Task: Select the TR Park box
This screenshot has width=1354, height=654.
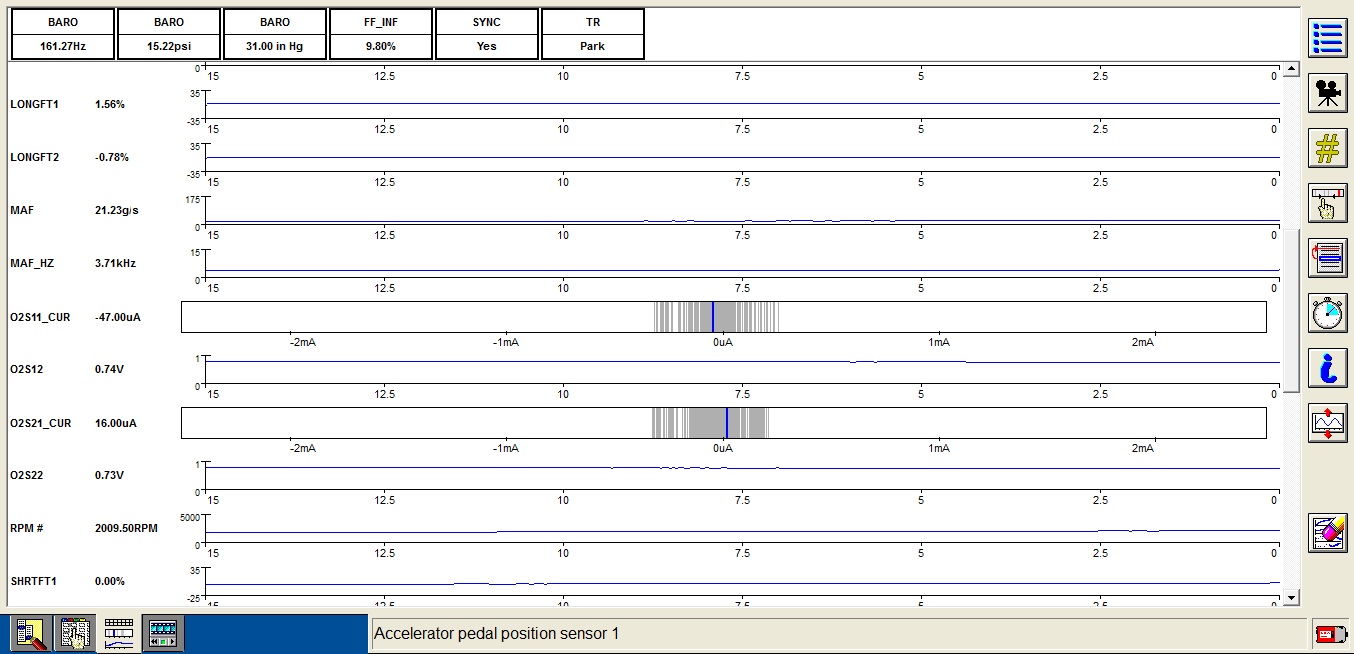Action: (x=592, y=34)
